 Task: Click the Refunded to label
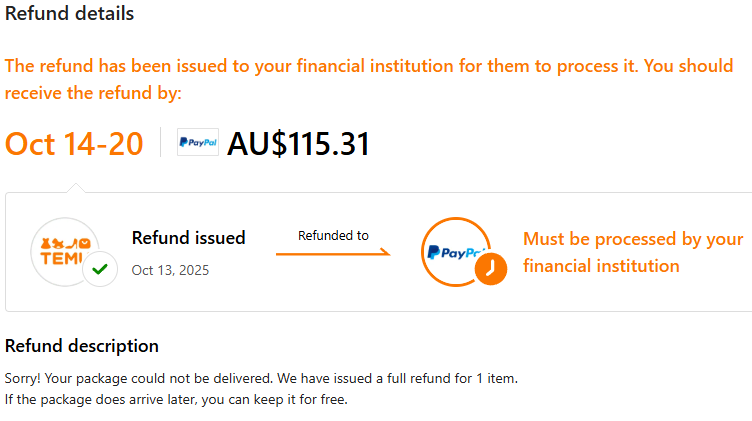(x=333, y=236)
